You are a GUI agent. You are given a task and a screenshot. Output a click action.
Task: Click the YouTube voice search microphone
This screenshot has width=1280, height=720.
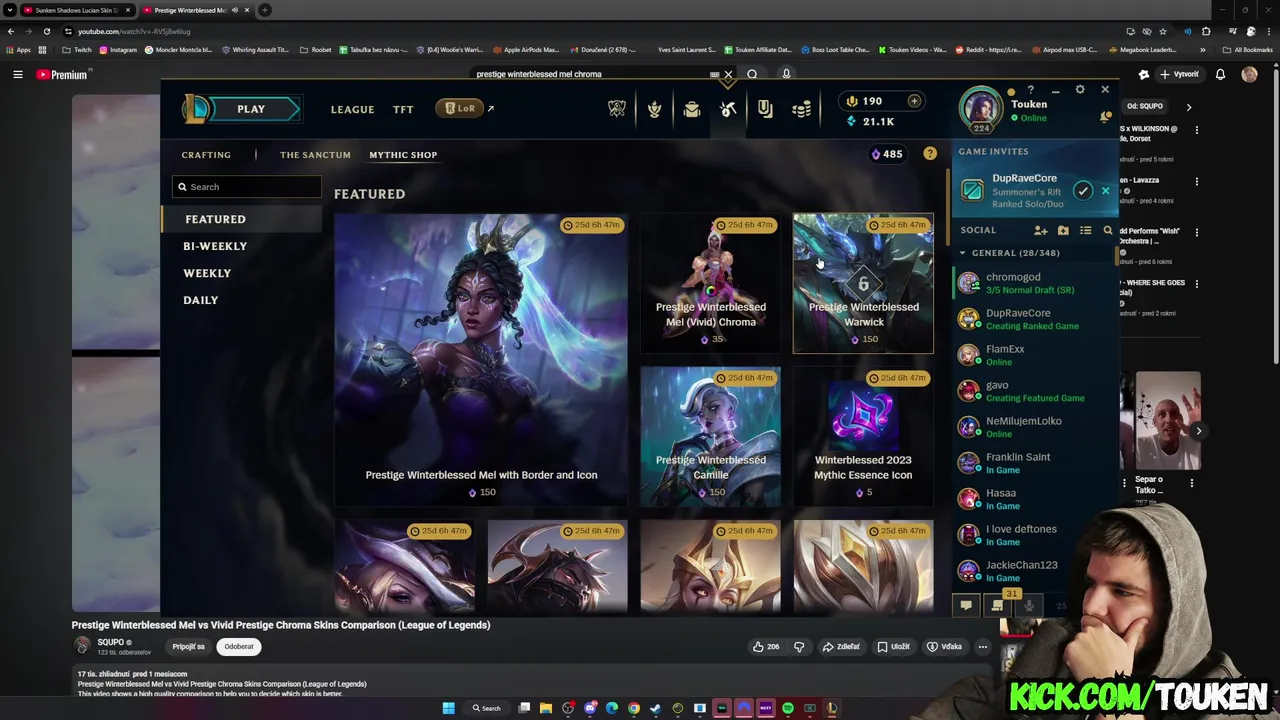coord(786,74)
